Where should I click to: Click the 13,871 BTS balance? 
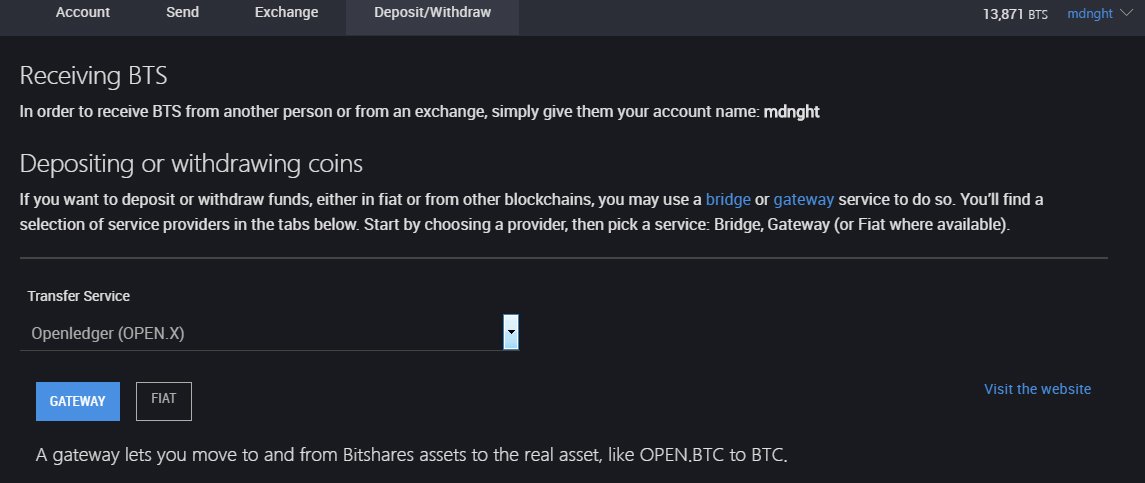coord(1016,15)
